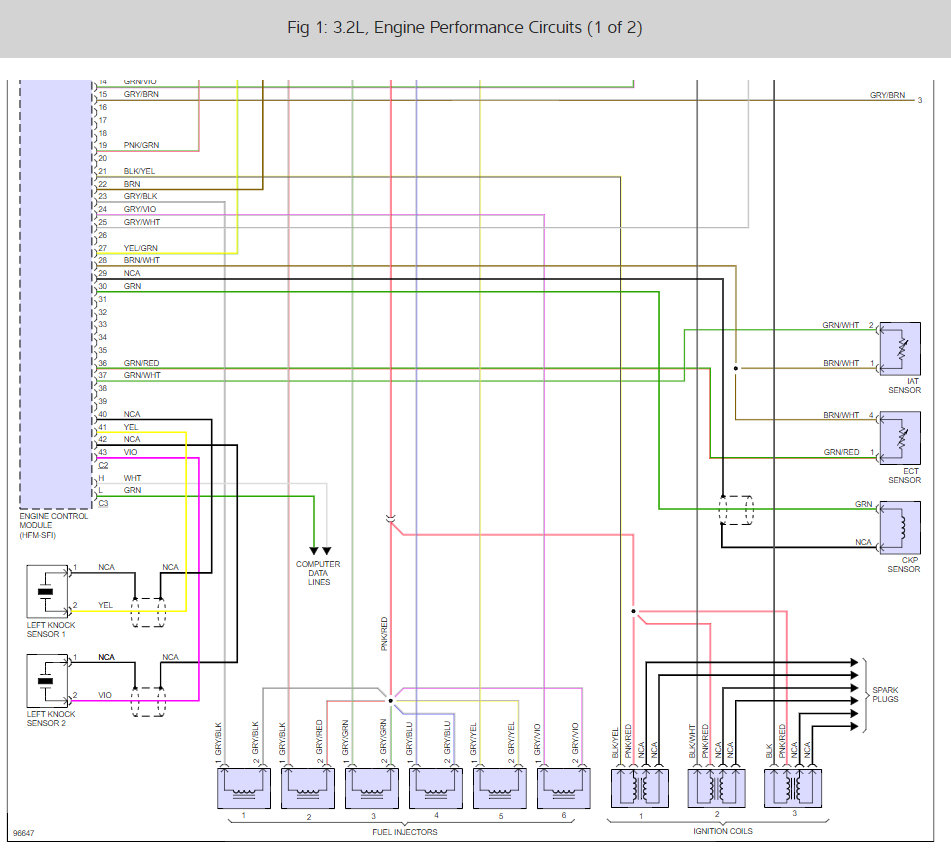The image size is (951, 868).
Task: Click the ECT sensor symbol
Action: click(900, 438)
